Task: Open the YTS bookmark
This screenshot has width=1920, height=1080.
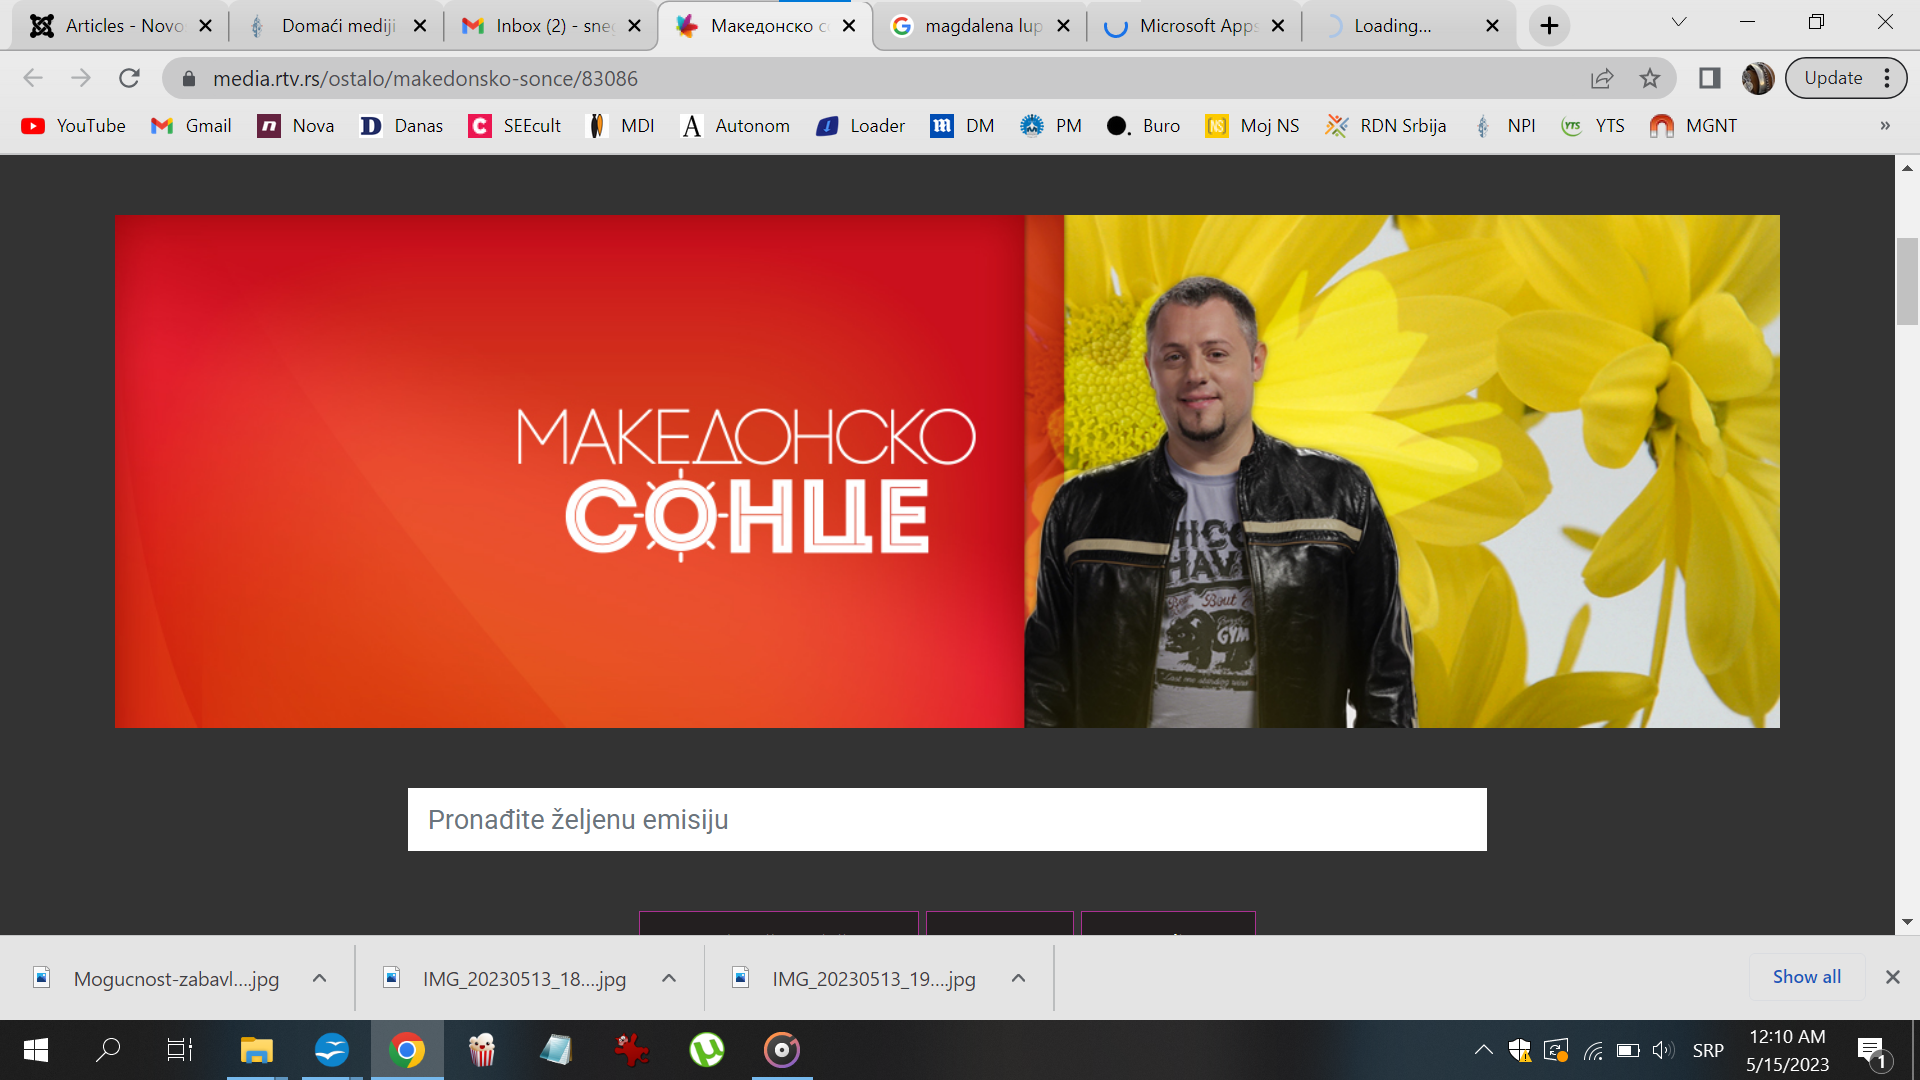Action: 1593,126
